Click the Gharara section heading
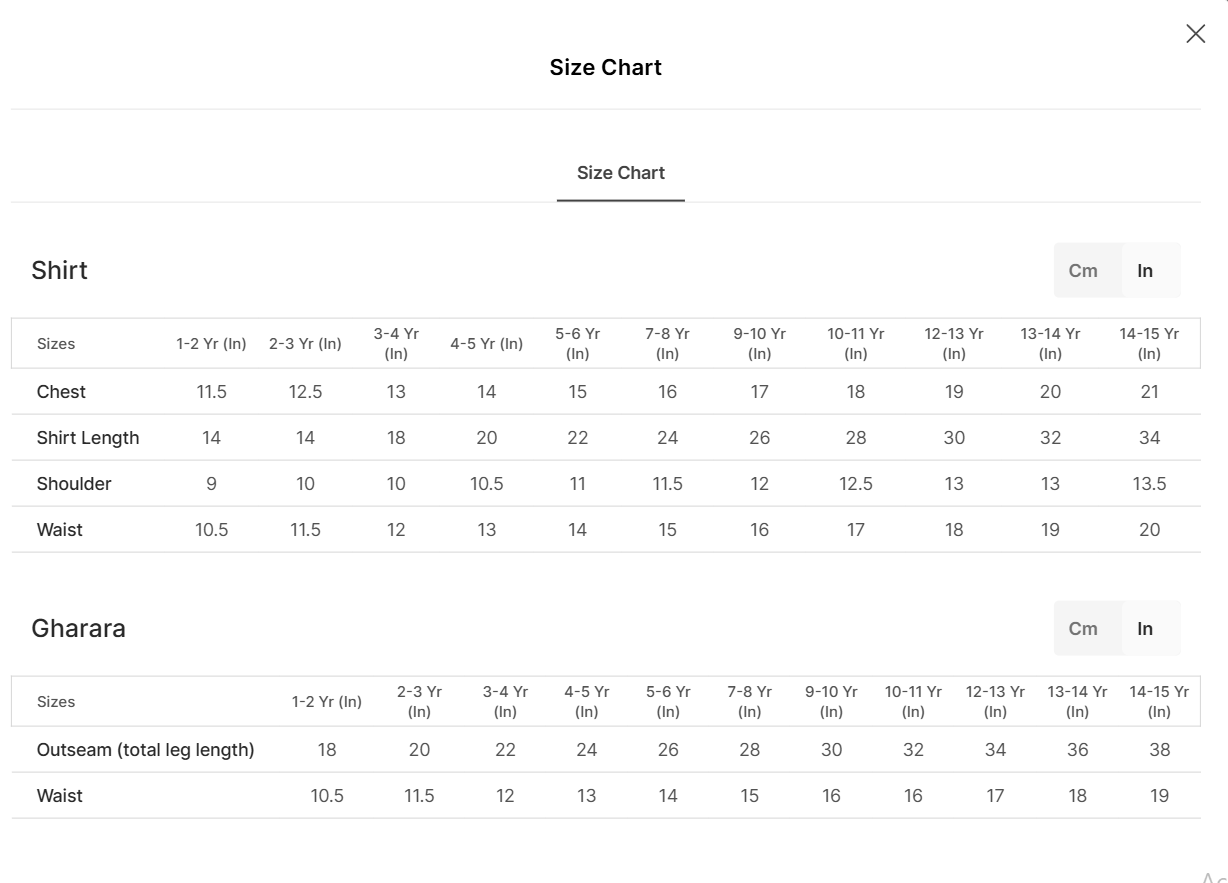The width and height of the screenshot is (1228, 883). pos(78,629)
